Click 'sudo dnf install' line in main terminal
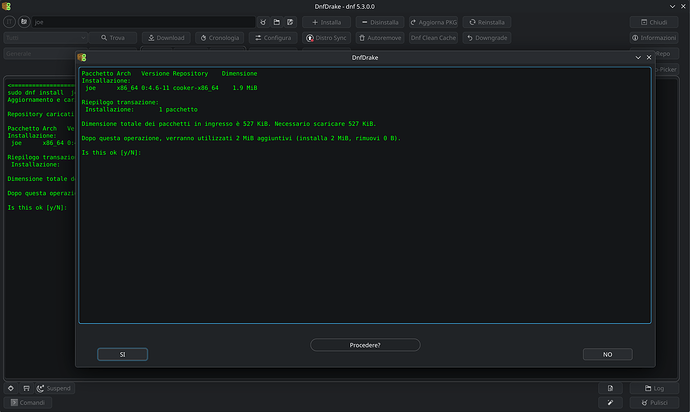This screenshot has width=690, height=412. click(x=41, y=93)
